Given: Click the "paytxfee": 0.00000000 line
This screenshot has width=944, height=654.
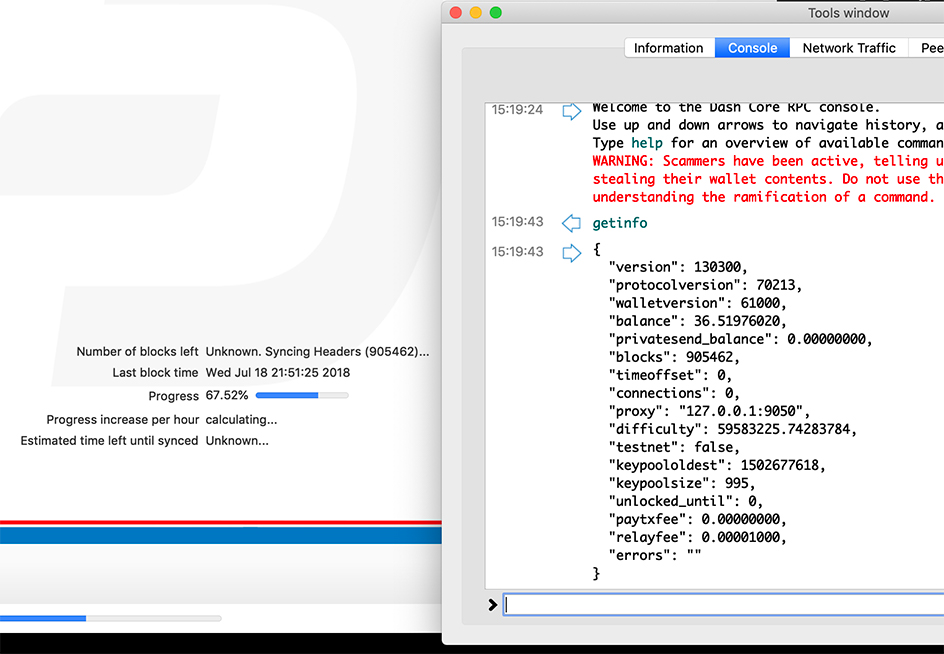Looking at the screenshot, I should (x=697, y=520).
